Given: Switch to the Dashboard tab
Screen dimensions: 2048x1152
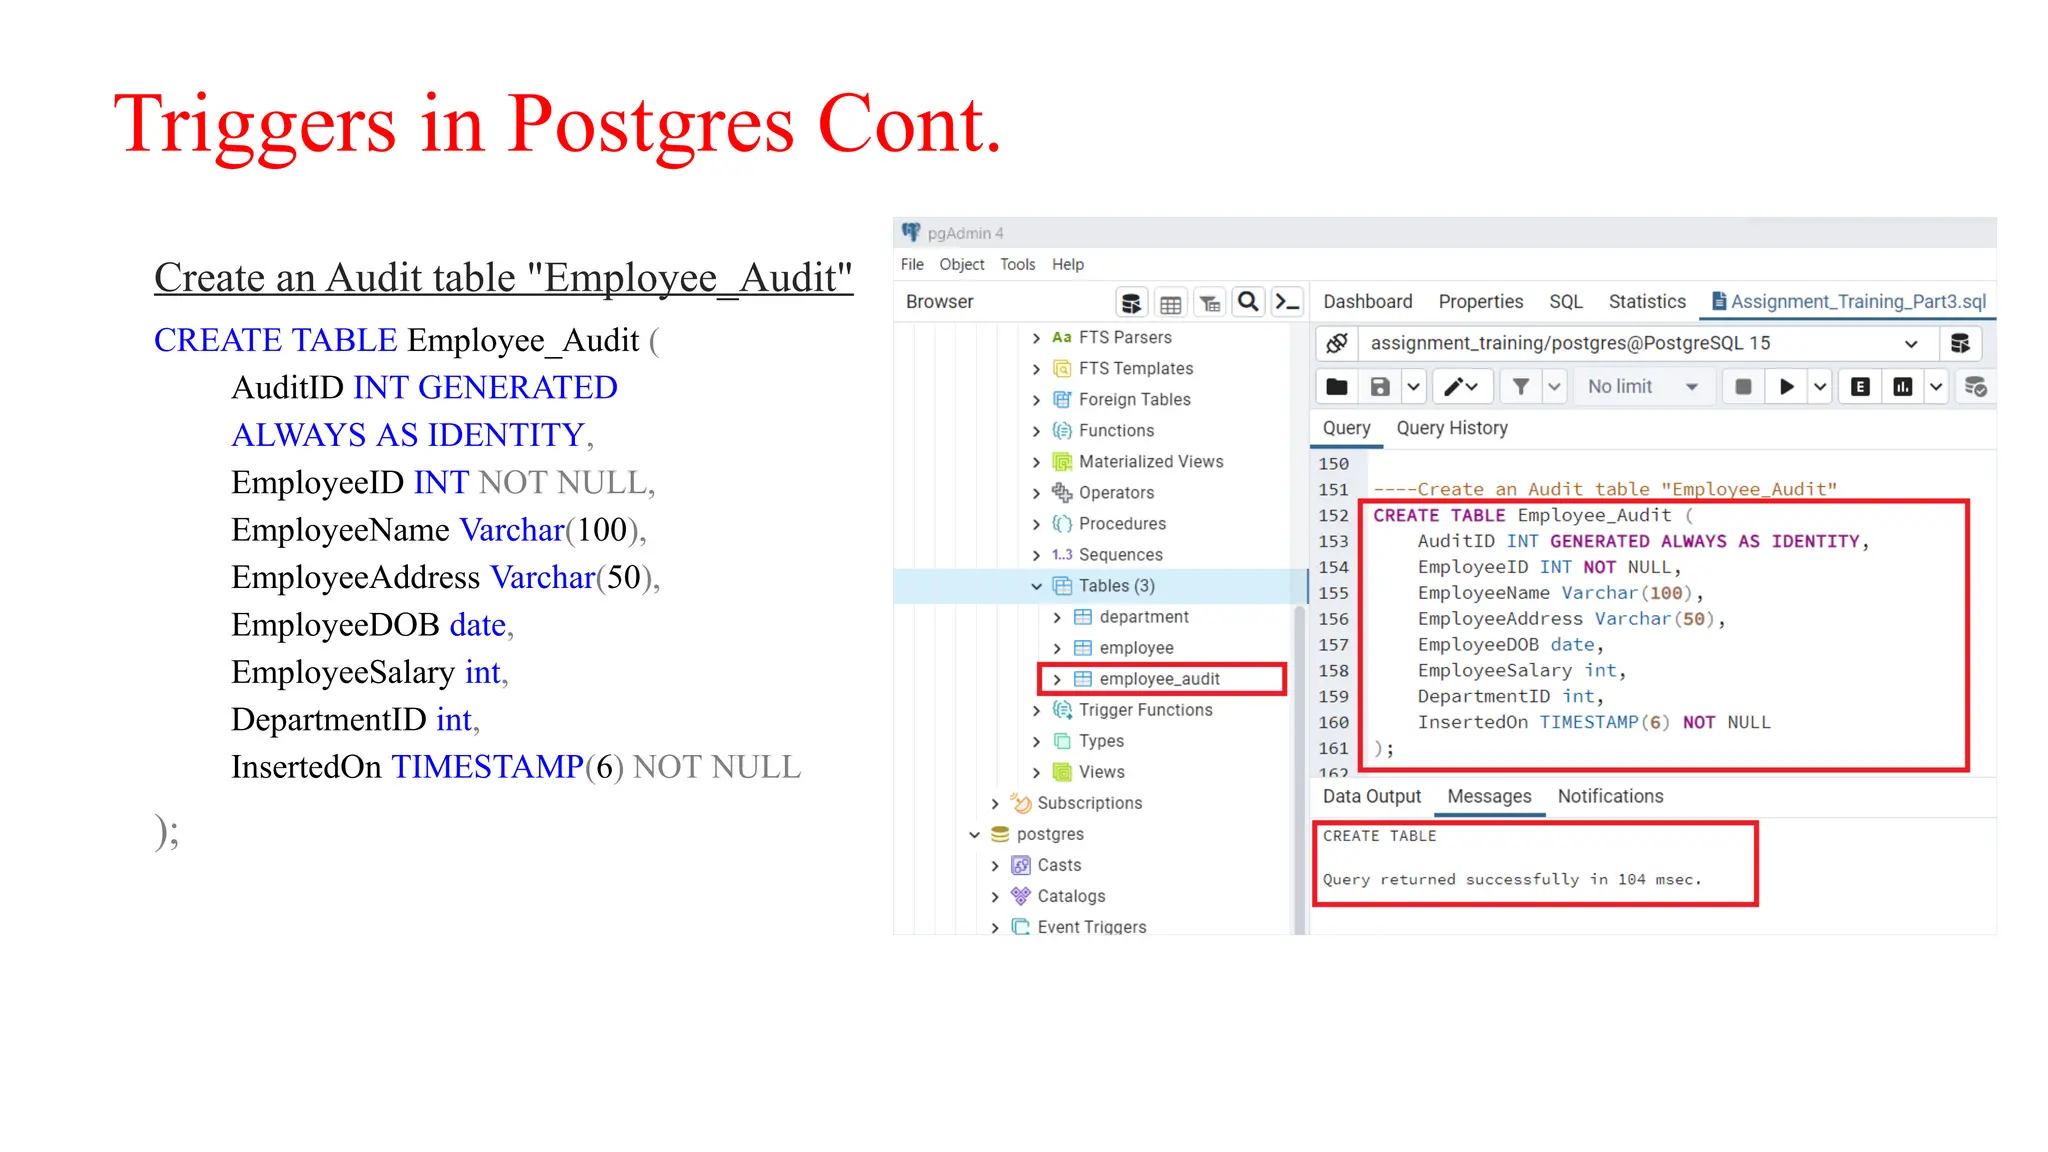Looking at the screenshot, I should coord(1368,301).
